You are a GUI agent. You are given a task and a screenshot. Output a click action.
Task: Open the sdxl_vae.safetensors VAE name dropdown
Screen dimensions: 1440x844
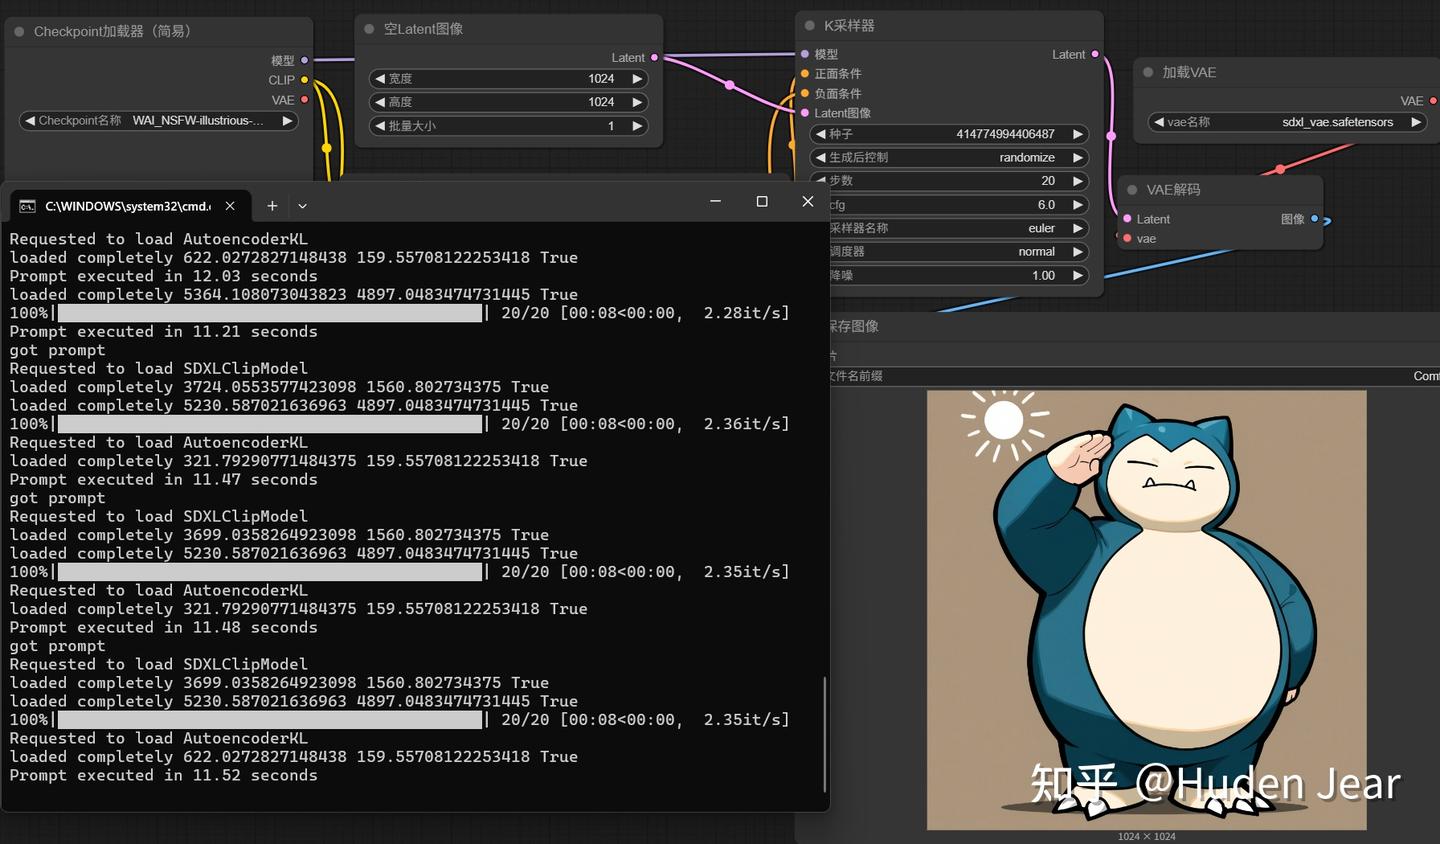1287,122
